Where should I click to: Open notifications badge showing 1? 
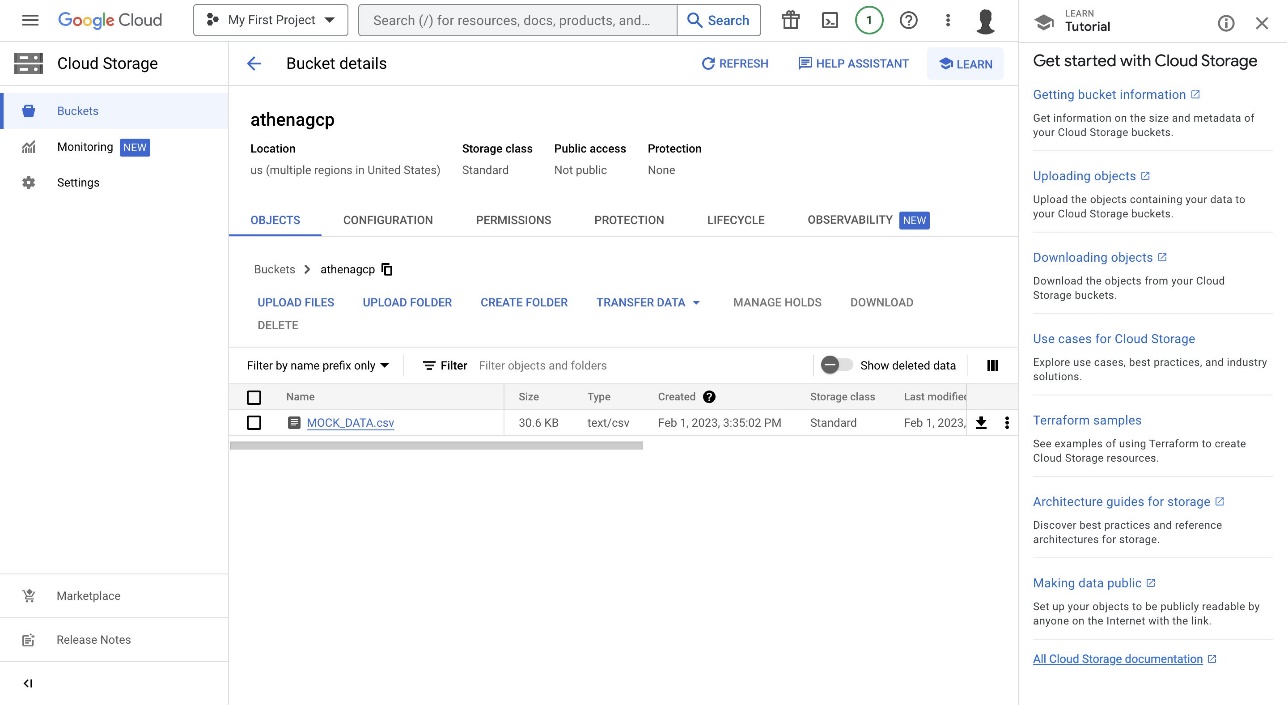coord(869,20)
